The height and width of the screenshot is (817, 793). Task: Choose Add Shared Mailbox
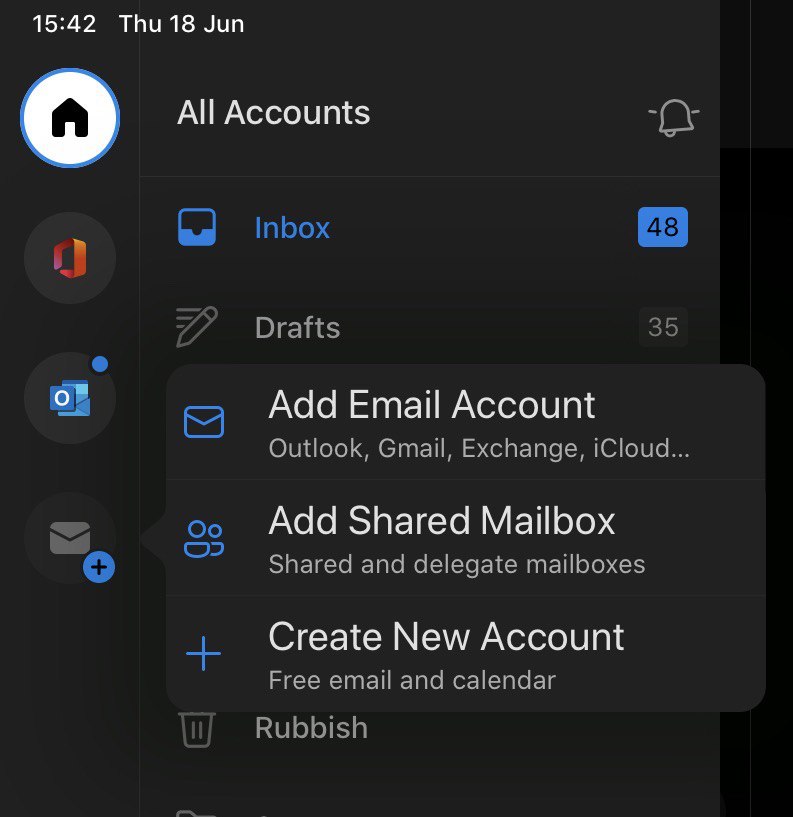[x=465, y=538]
